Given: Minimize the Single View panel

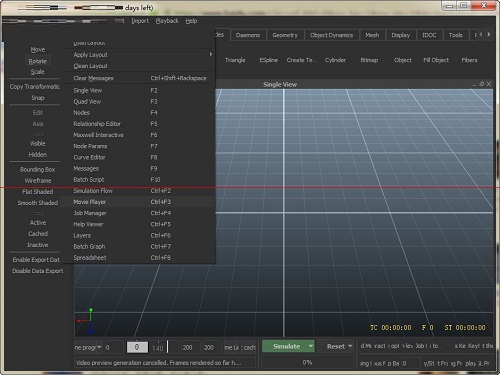Looking at the screenshot, I should click(474, 85).
